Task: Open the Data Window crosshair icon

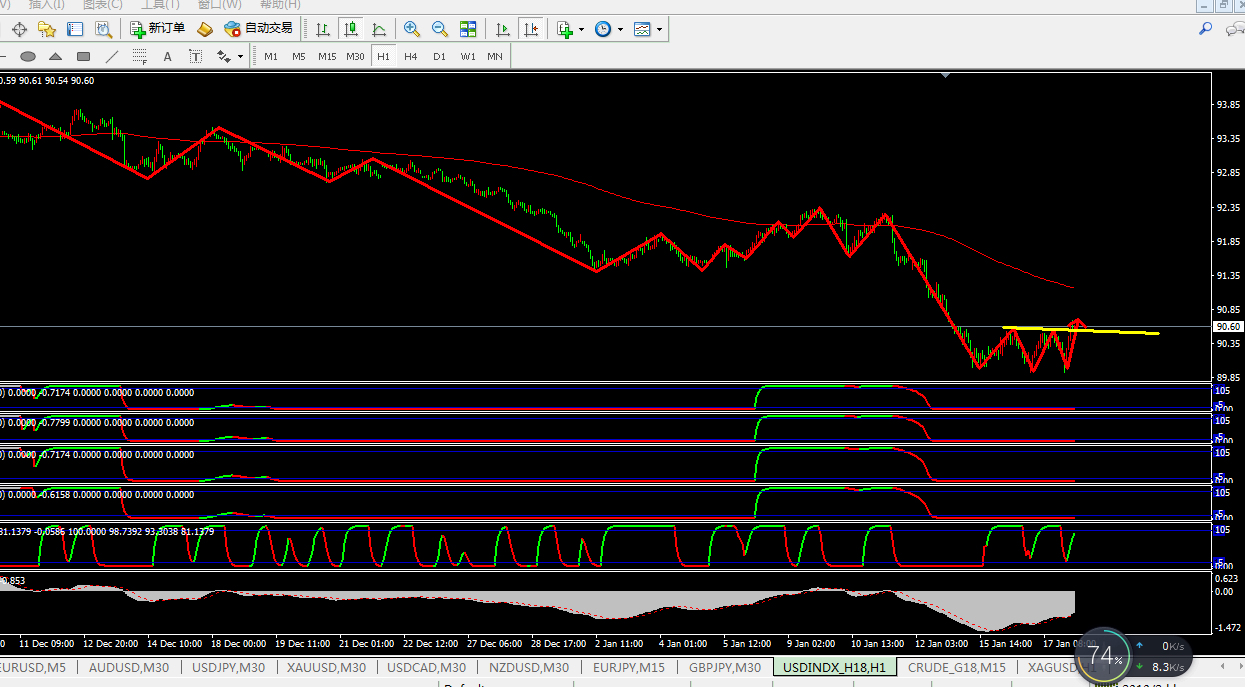Action: click(18, 29)
